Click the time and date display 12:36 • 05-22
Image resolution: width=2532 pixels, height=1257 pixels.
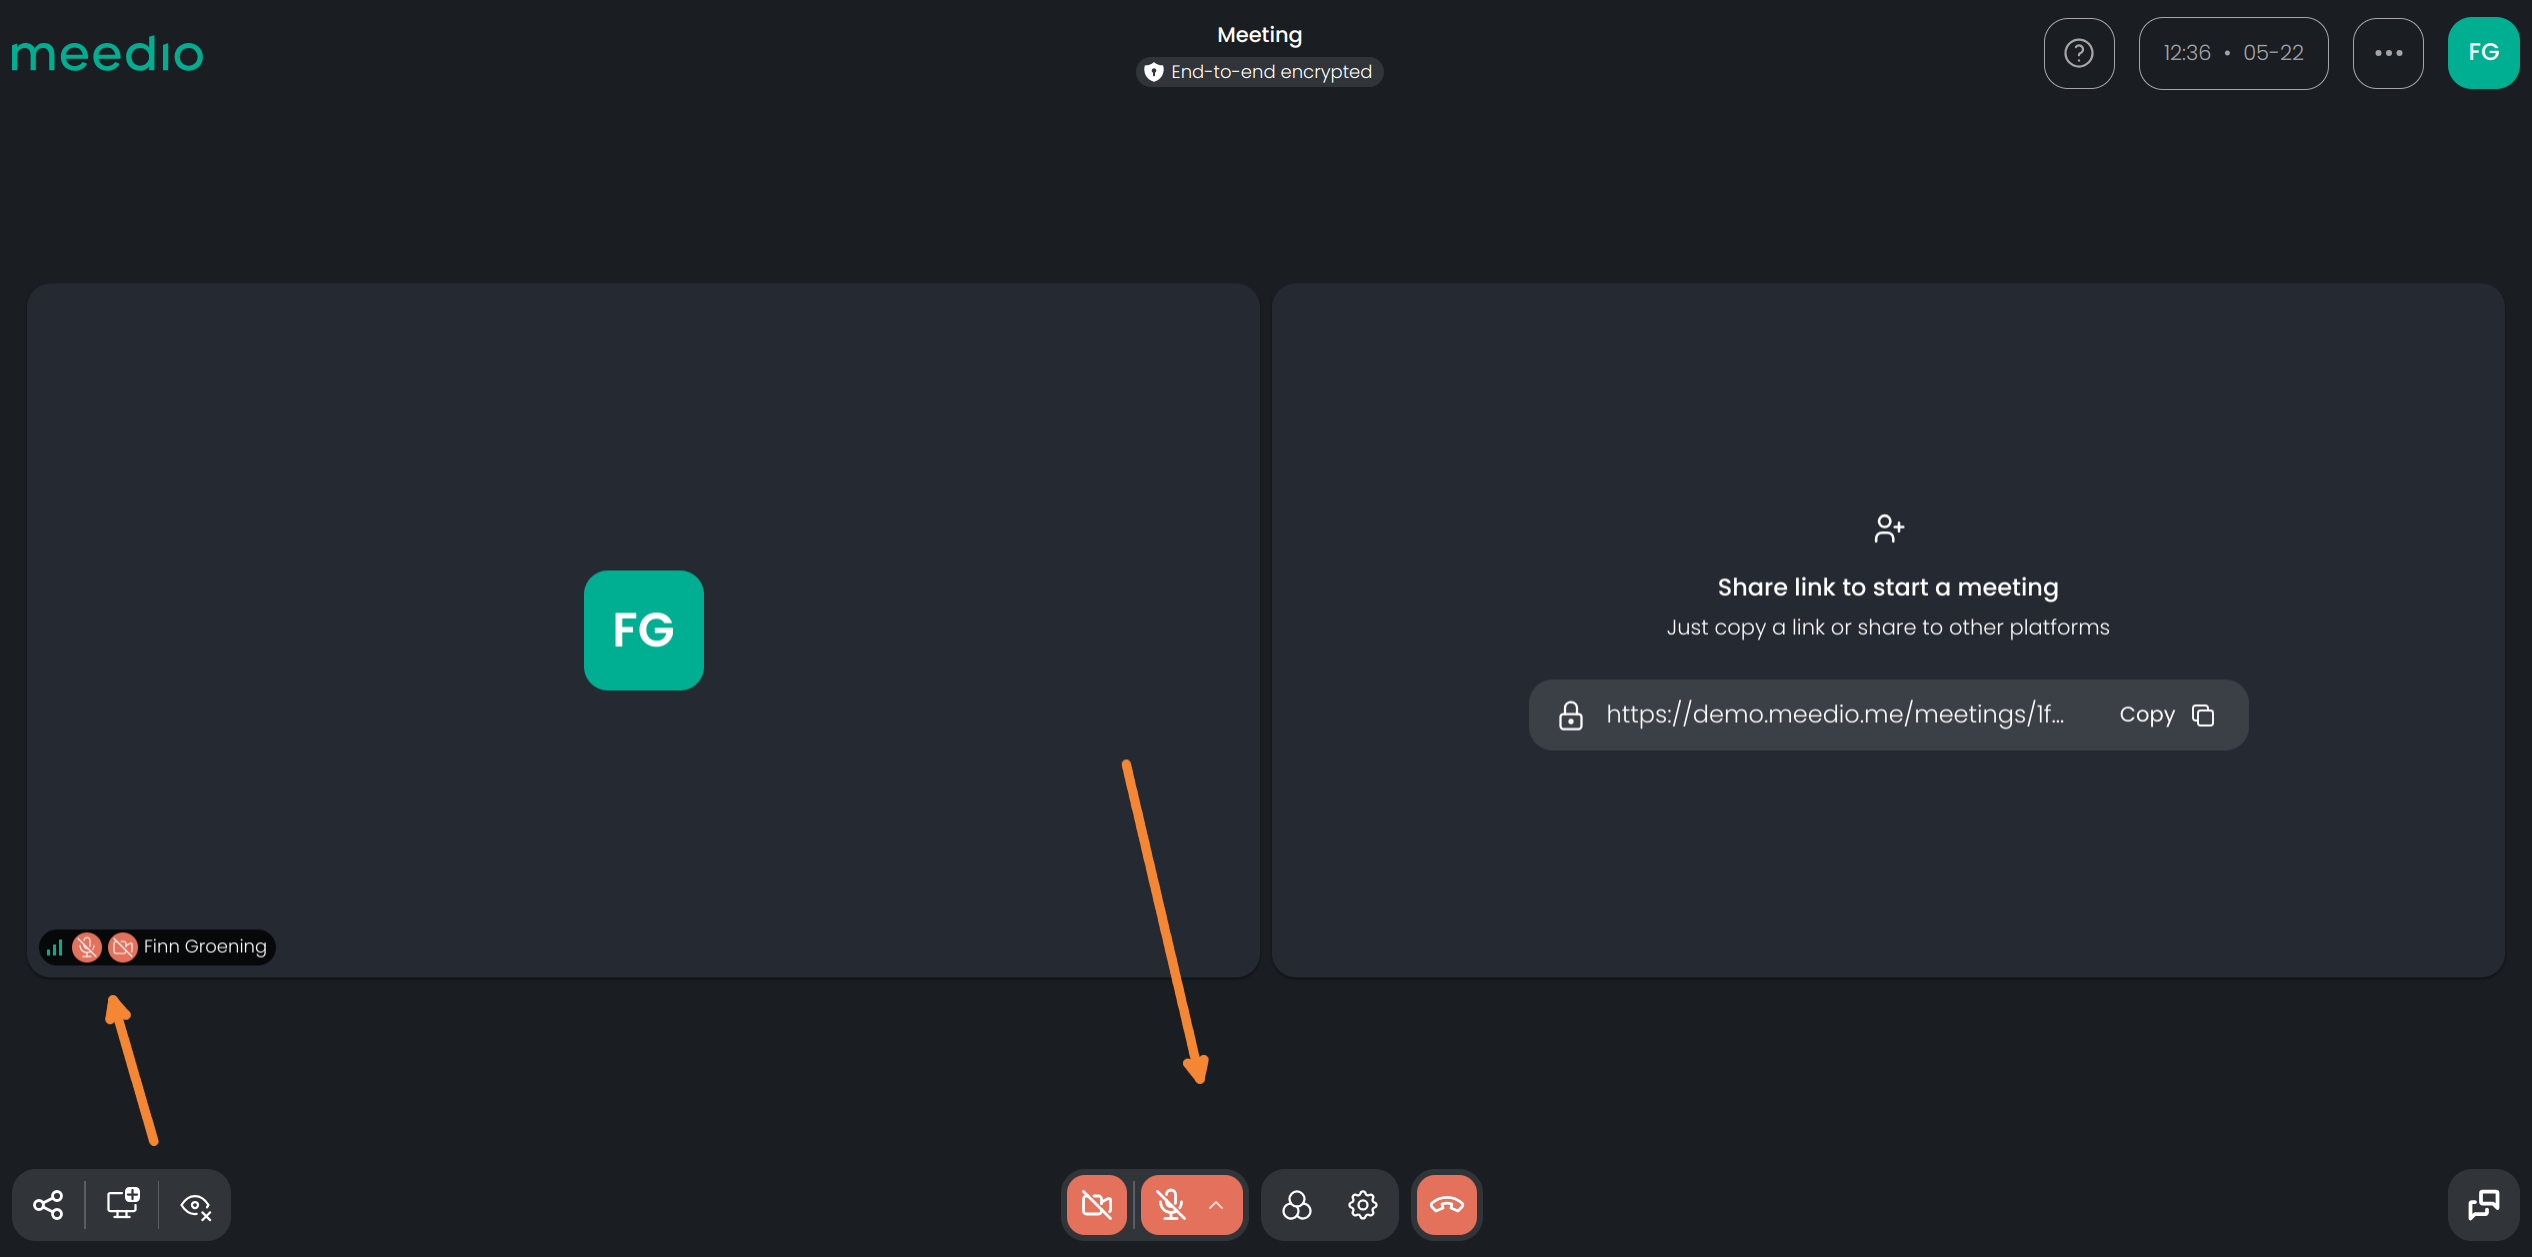pyautogui.click(x=2233, y=53)
